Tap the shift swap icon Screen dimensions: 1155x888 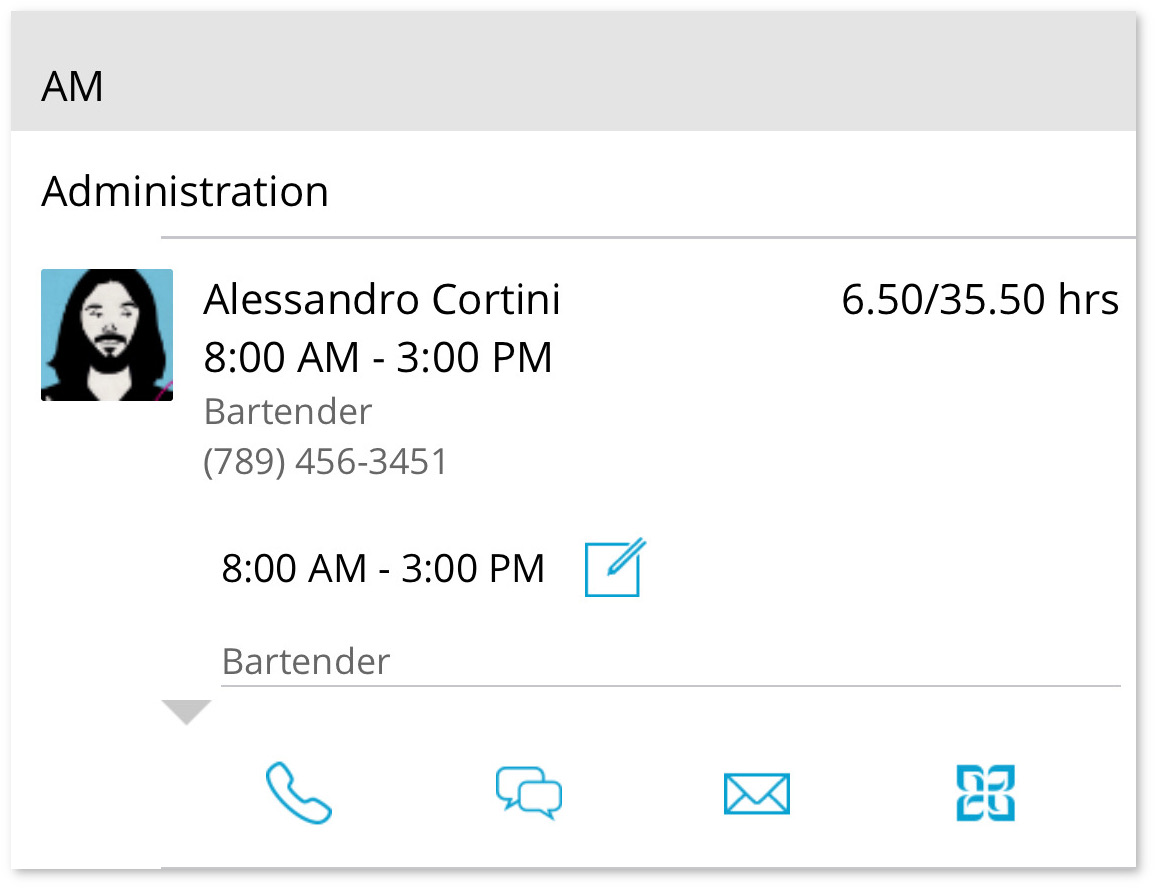point(986,793)
